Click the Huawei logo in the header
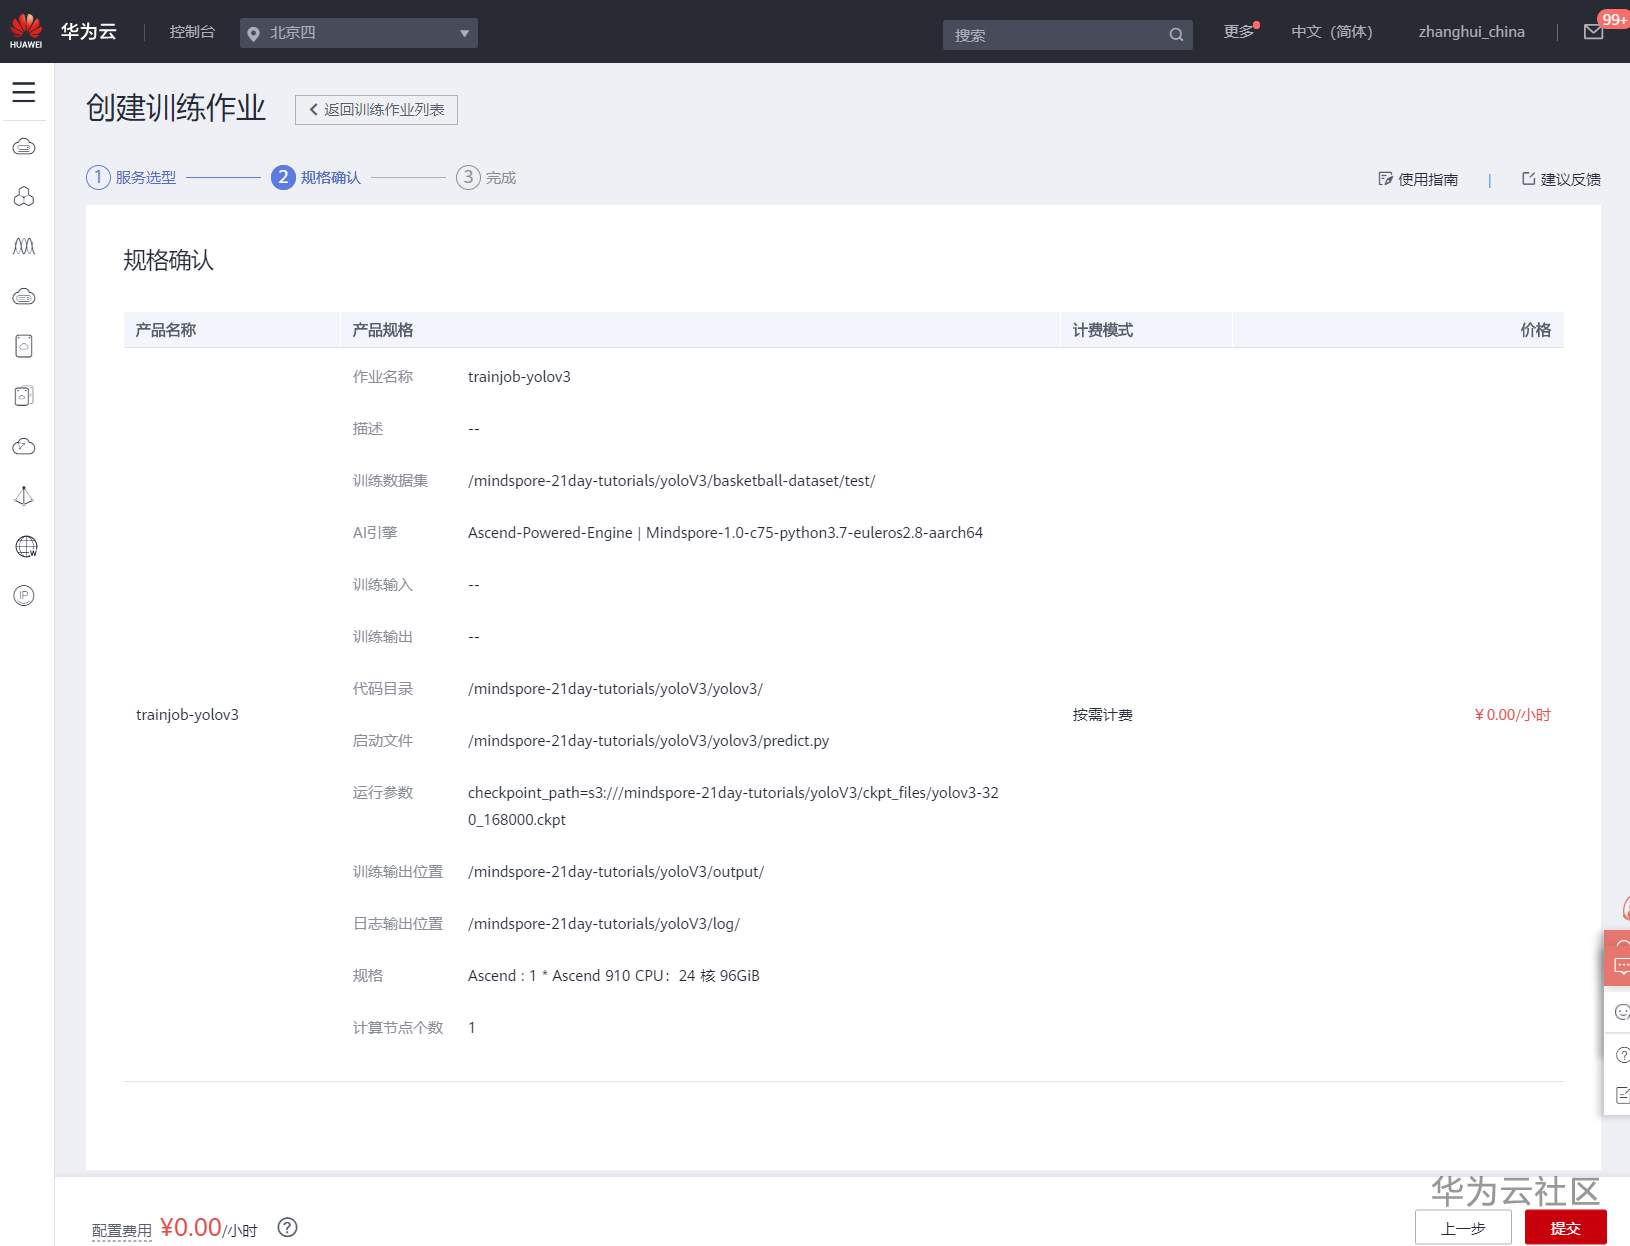The height and width of the screenshot is (1246, 1630). pos(26,31)
